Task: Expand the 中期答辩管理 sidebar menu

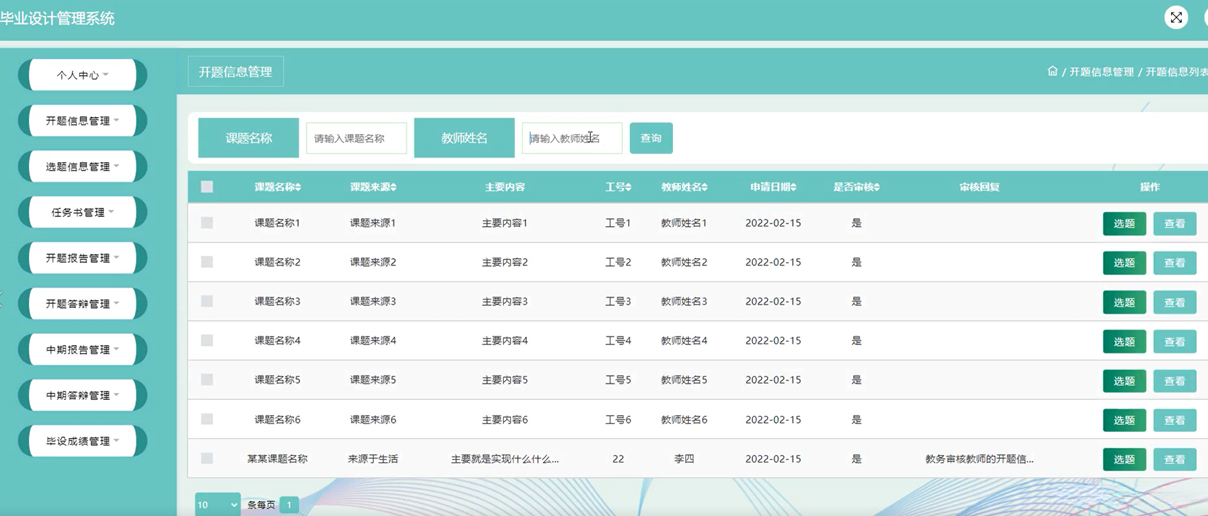Action: 83,395
